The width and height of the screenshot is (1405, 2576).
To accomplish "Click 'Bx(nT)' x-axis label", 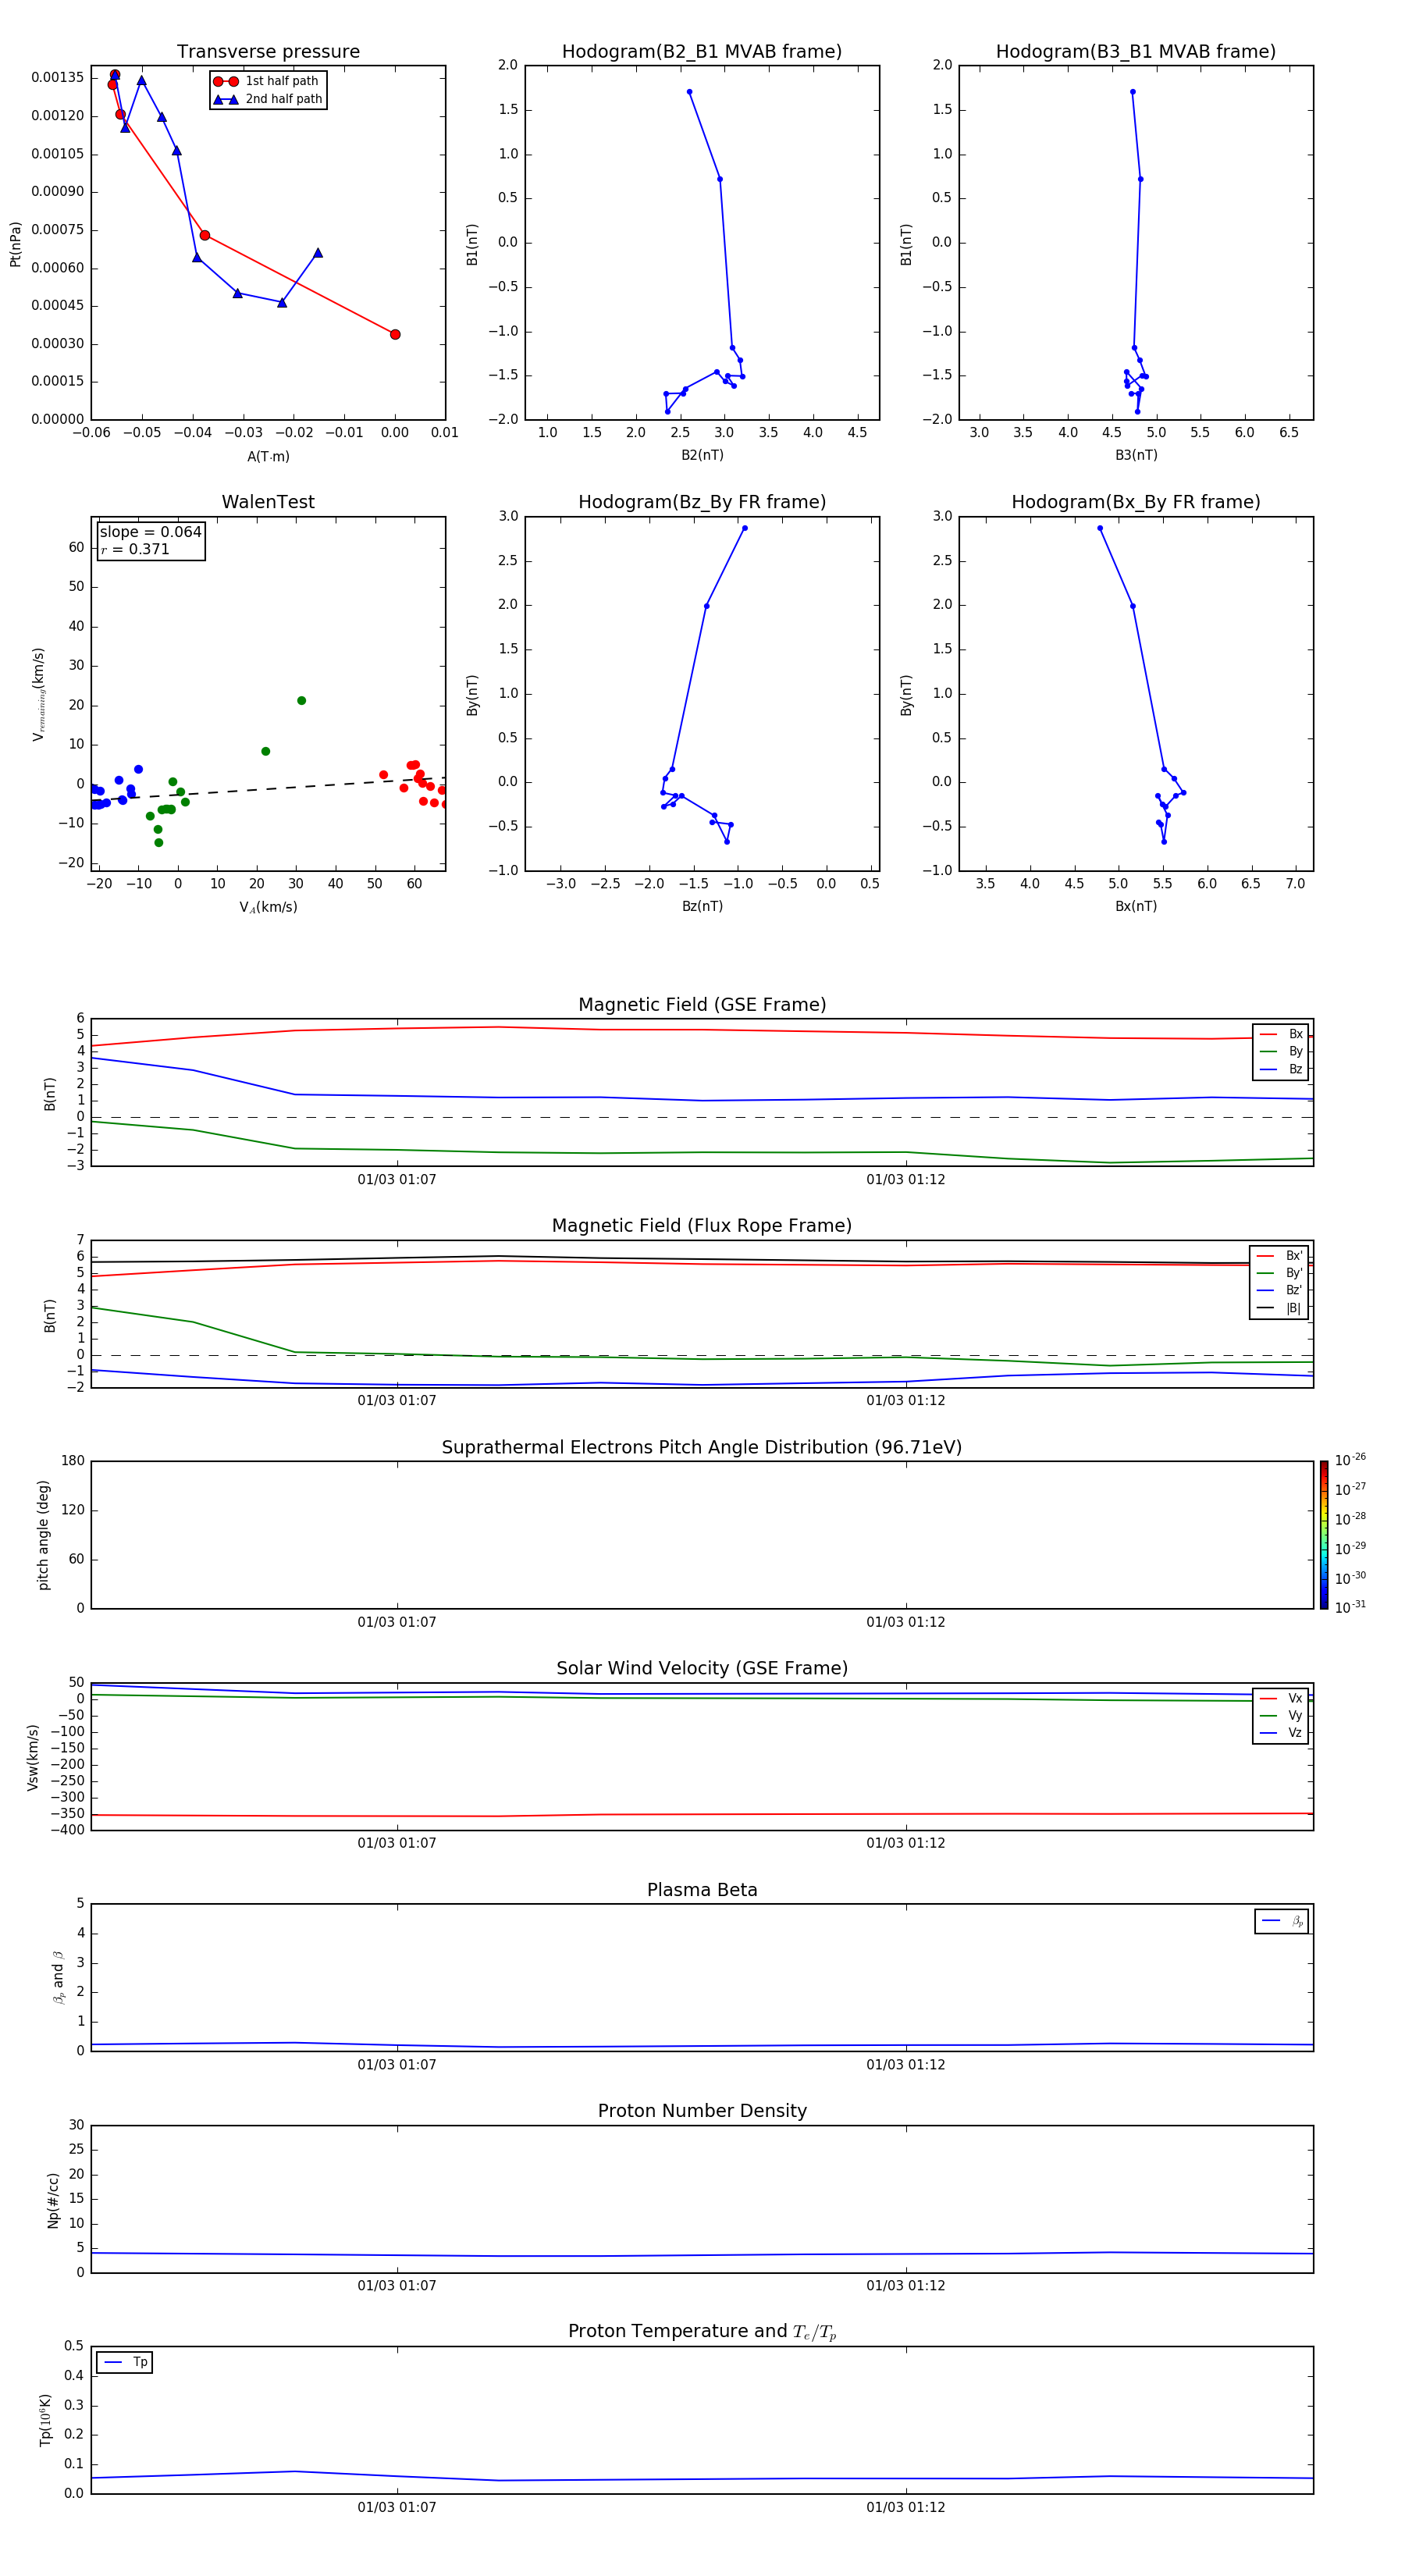I will [x=1136, y=906].
